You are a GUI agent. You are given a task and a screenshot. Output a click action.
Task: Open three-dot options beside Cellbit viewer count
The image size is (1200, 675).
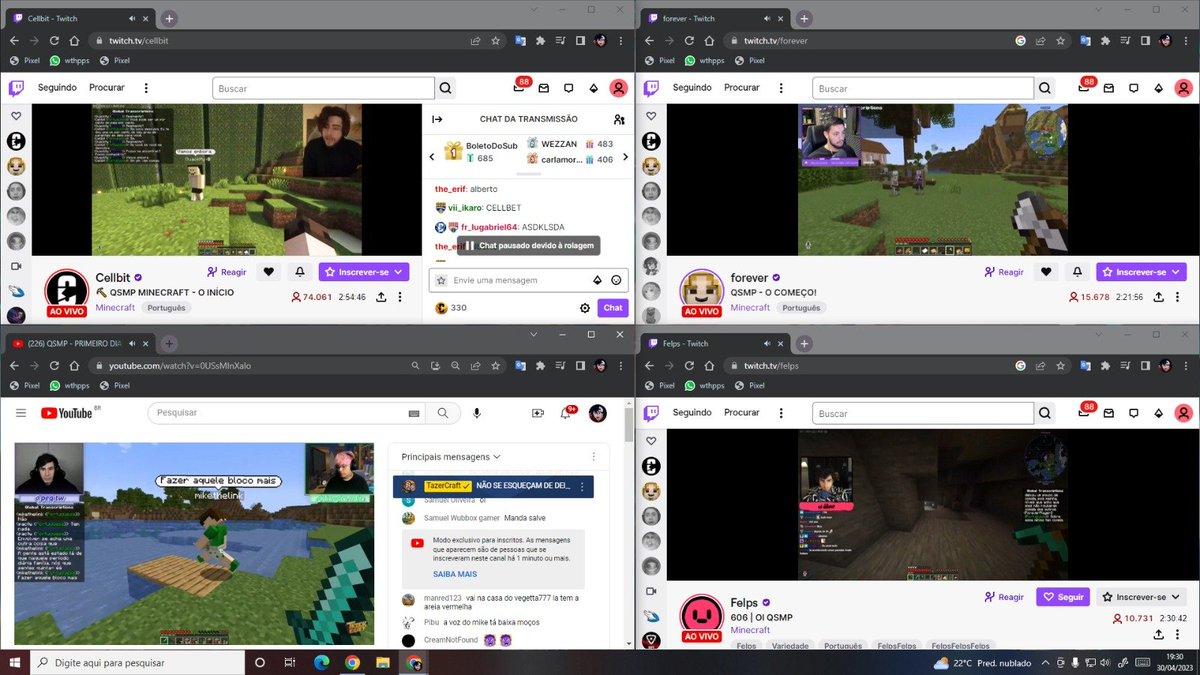pyautogui.click(x=400, y=297)
